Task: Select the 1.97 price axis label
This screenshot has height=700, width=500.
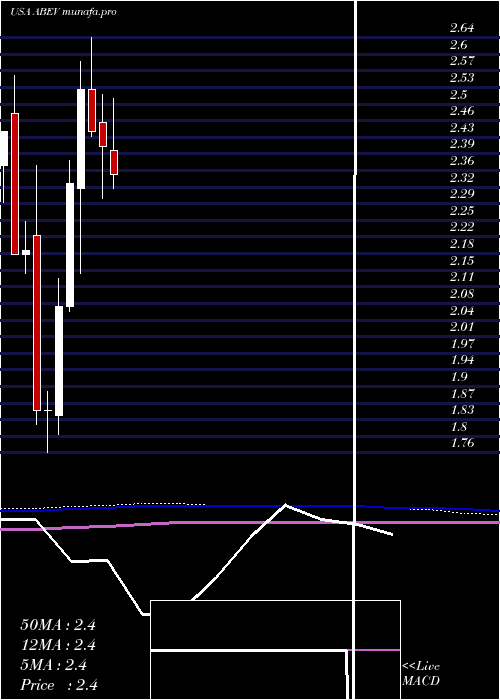Action: (x=462, y=344)
